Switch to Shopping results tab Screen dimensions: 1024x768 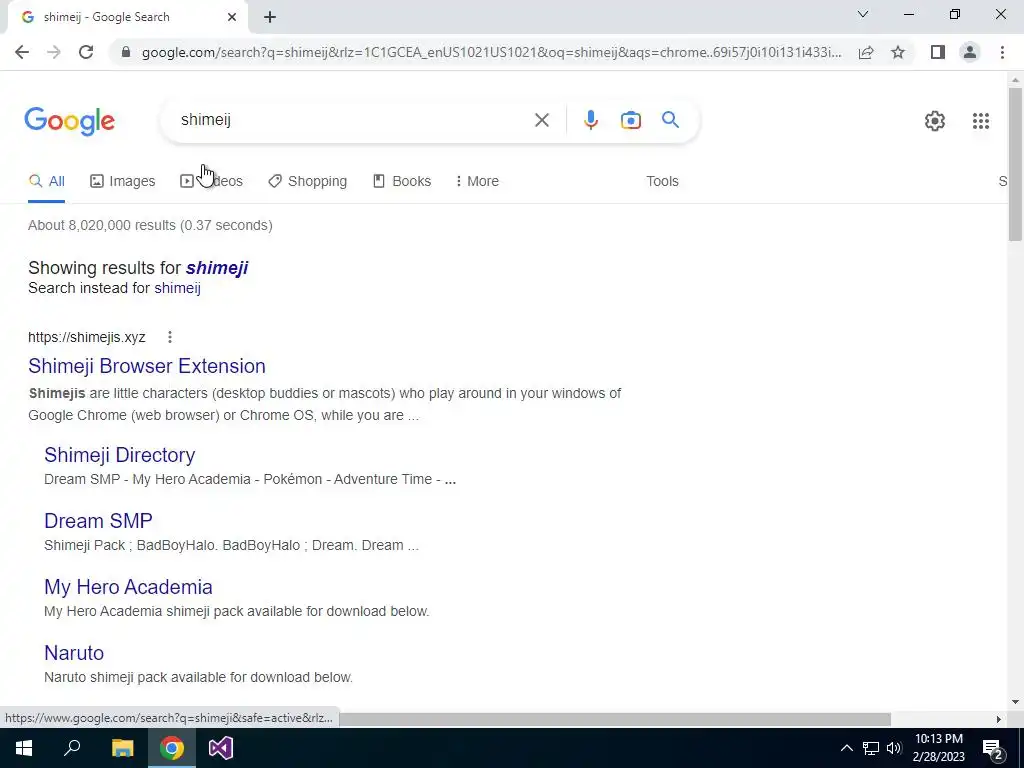(308, 181)
